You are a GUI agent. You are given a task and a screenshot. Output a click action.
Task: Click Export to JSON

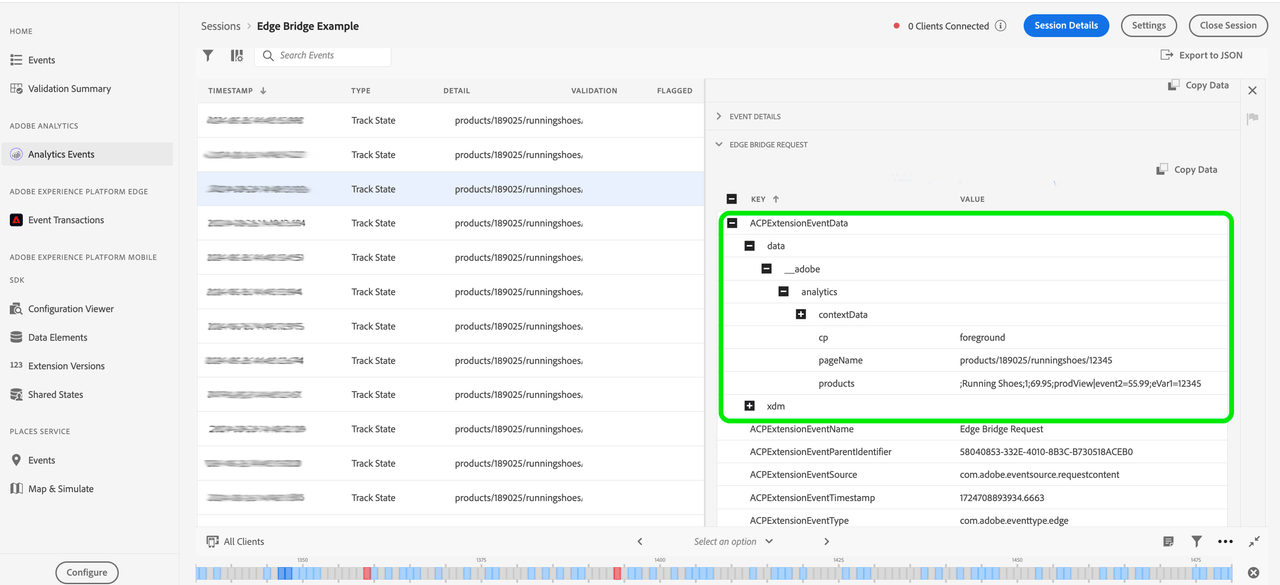tap(1201, 56)
